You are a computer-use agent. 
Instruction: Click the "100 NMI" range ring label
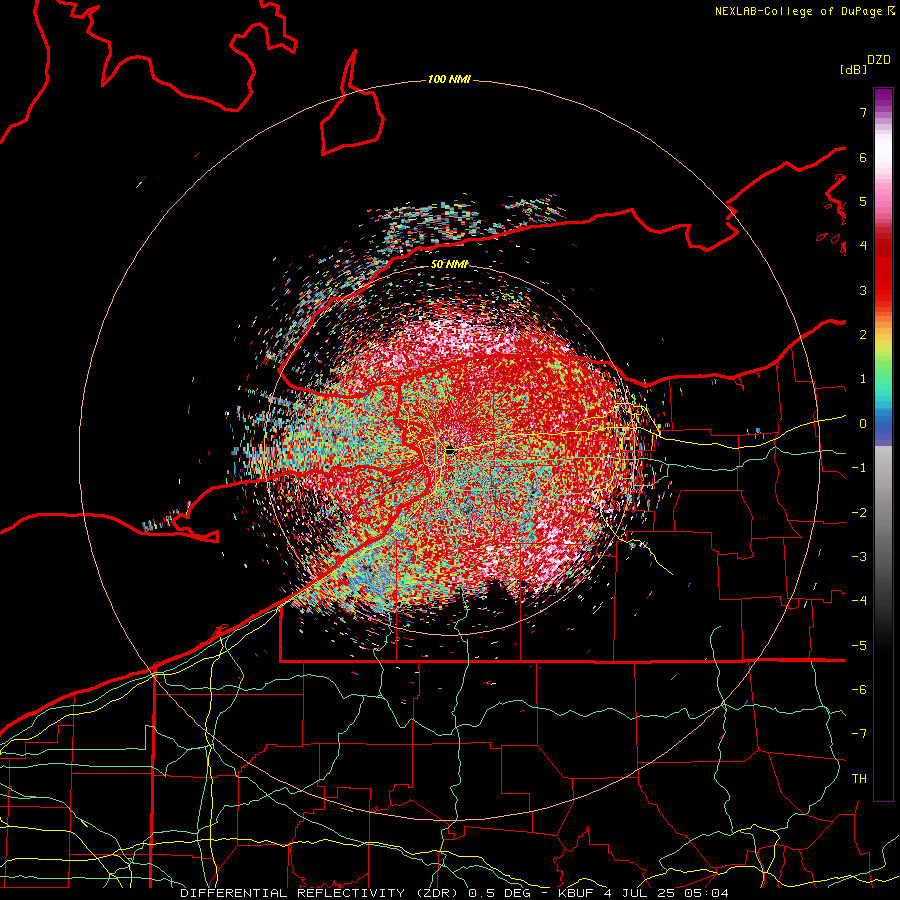point(449,79)
